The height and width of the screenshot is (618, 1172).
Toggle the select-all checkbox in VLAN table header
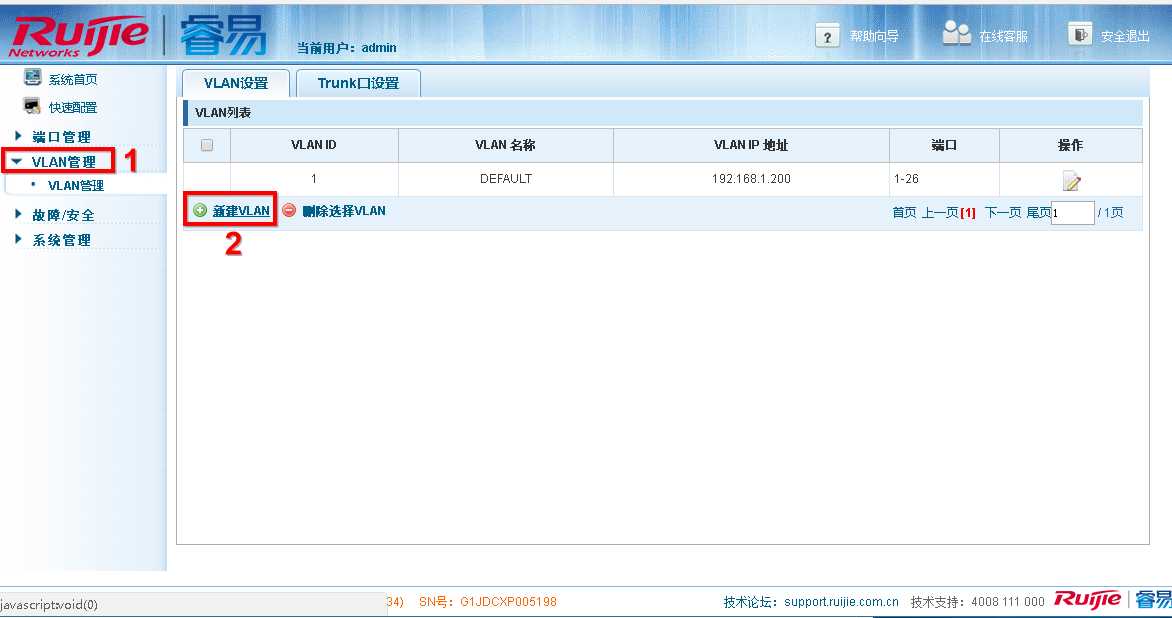tap(207, 145)
